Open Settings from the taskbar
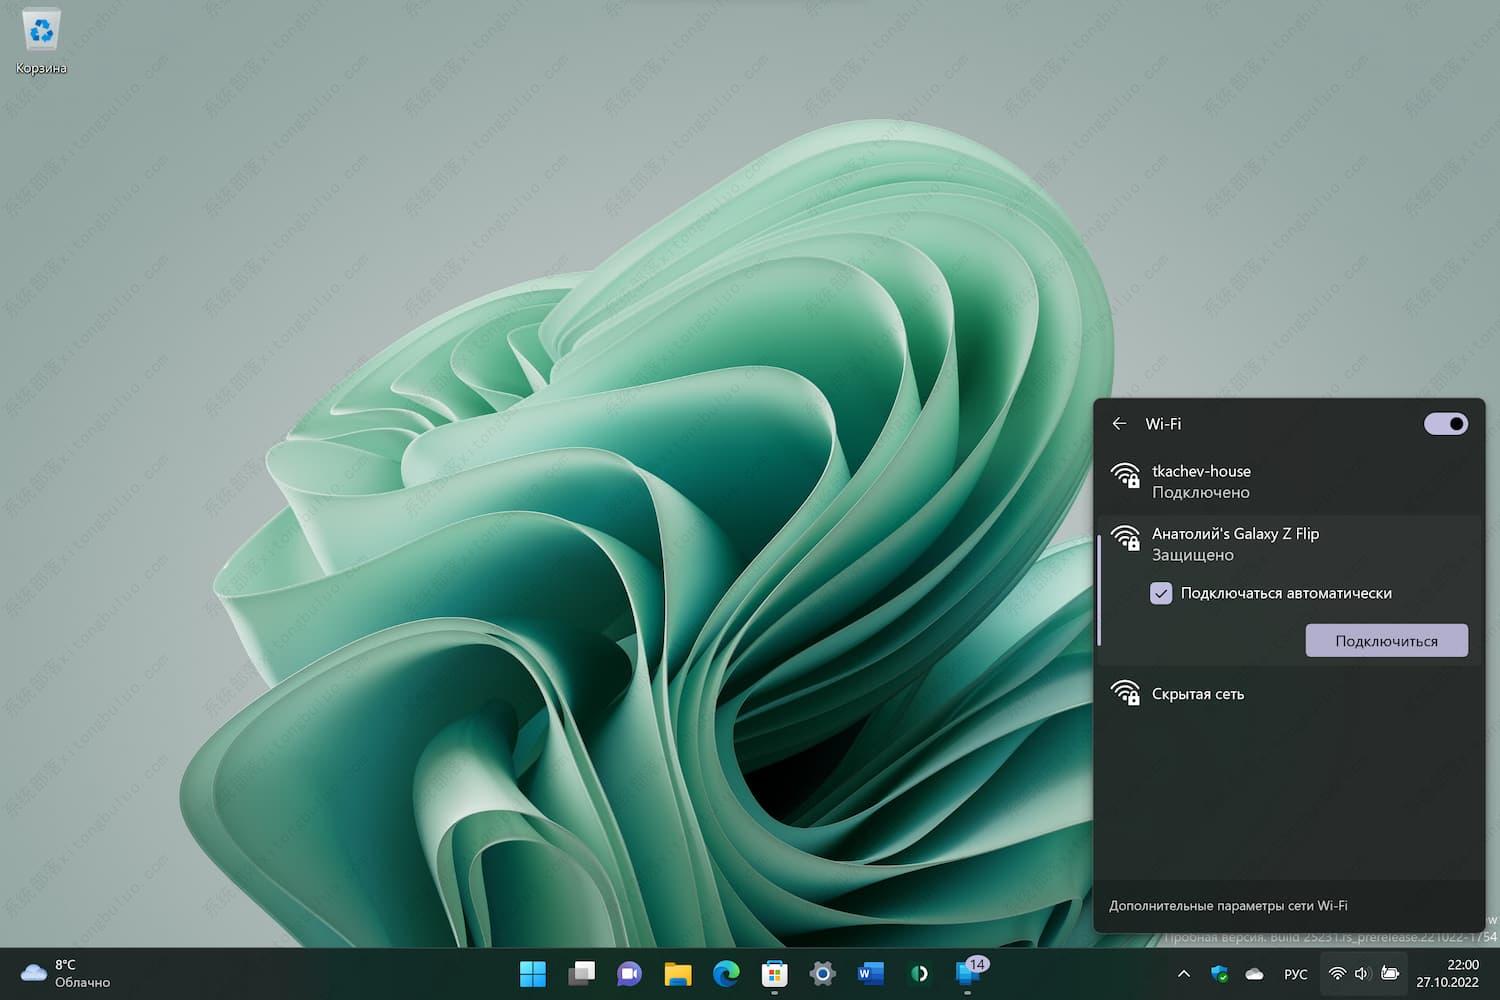Viewport: 1500px width, 1000px height. pyautogui.click(x=821, y=973)
